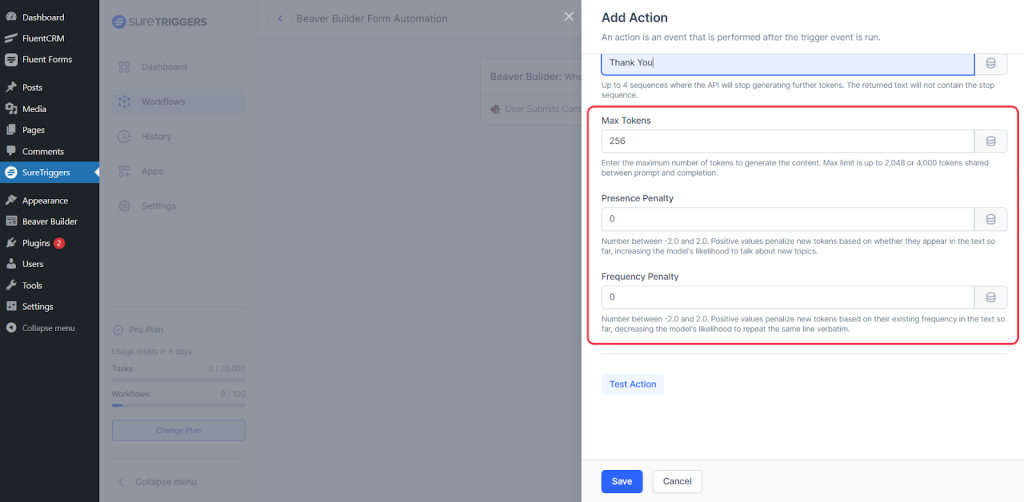Image resolution: width=1024 pixels, height=502 pixels.
Task: Open SureTriggers Apps page
Action: click(152, 171)
